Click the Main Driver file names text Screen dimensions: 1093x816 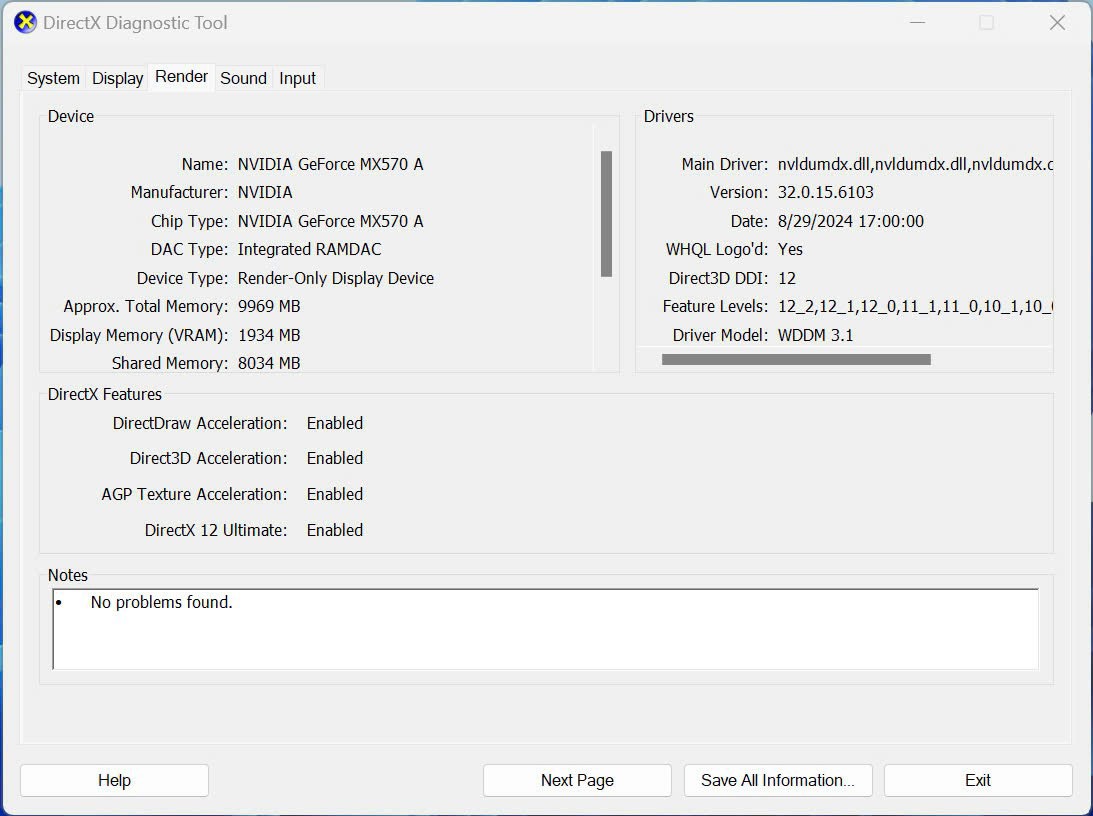[914, 164]
